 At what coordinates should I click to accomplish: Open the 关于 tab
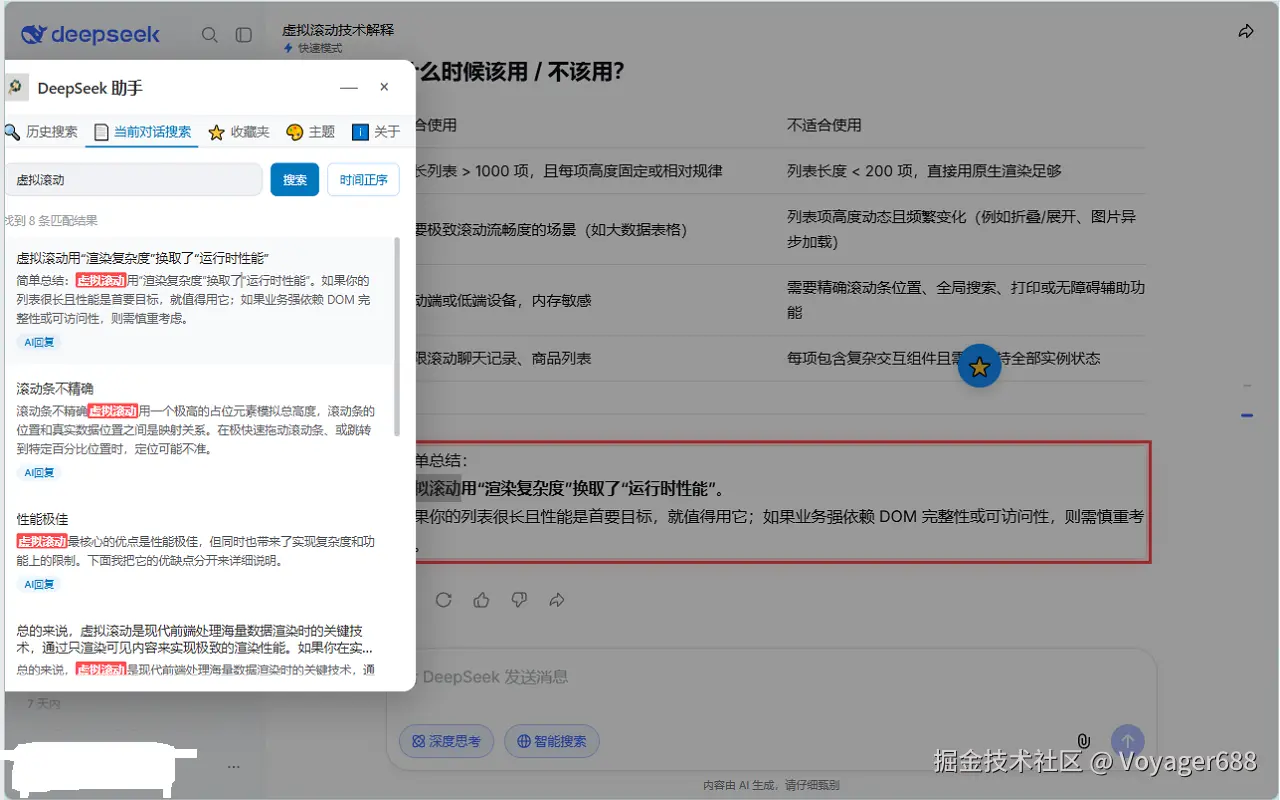point(376,132)
